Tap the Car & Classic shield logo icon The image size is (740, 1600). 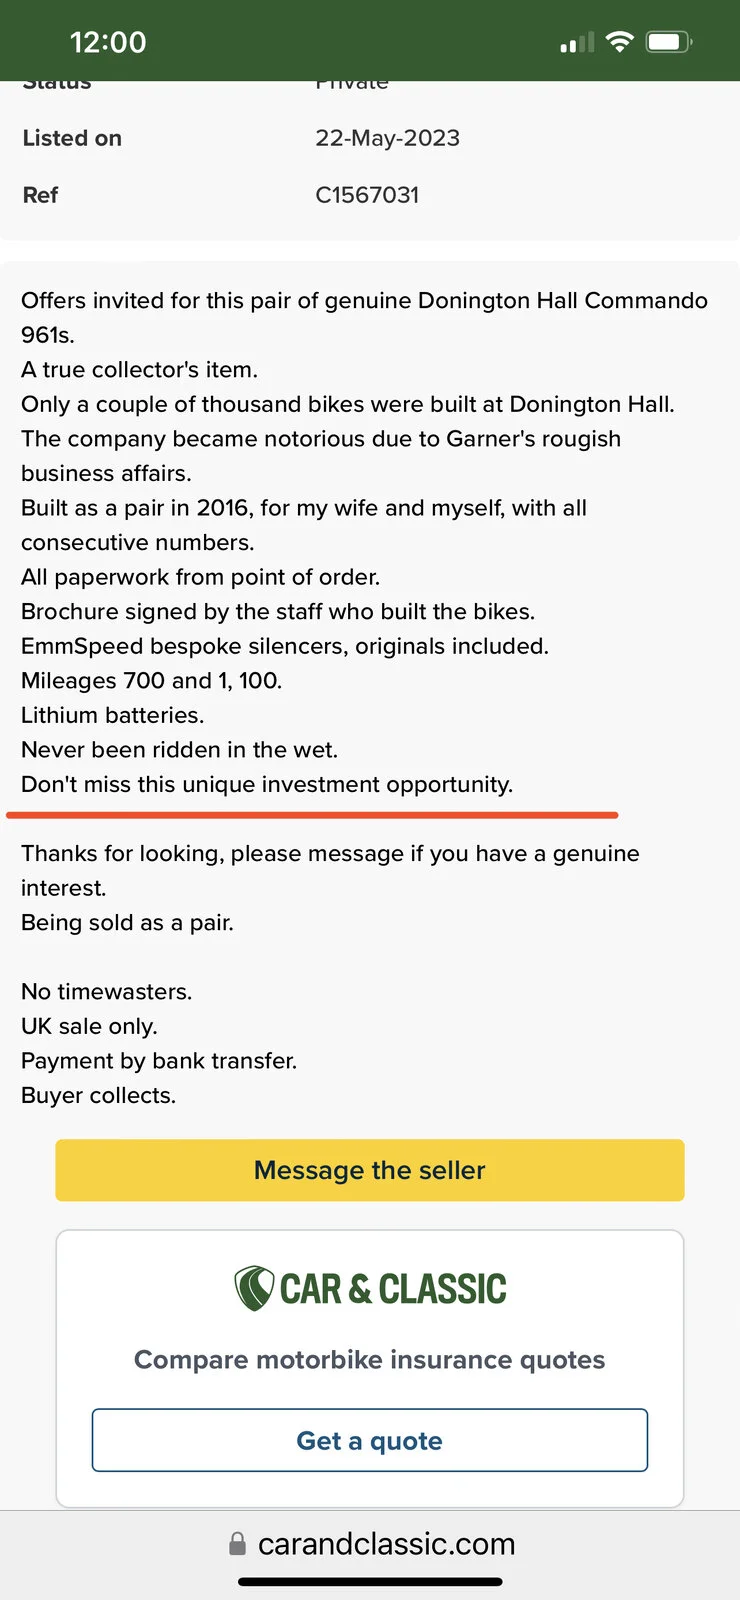[254, 1288]
